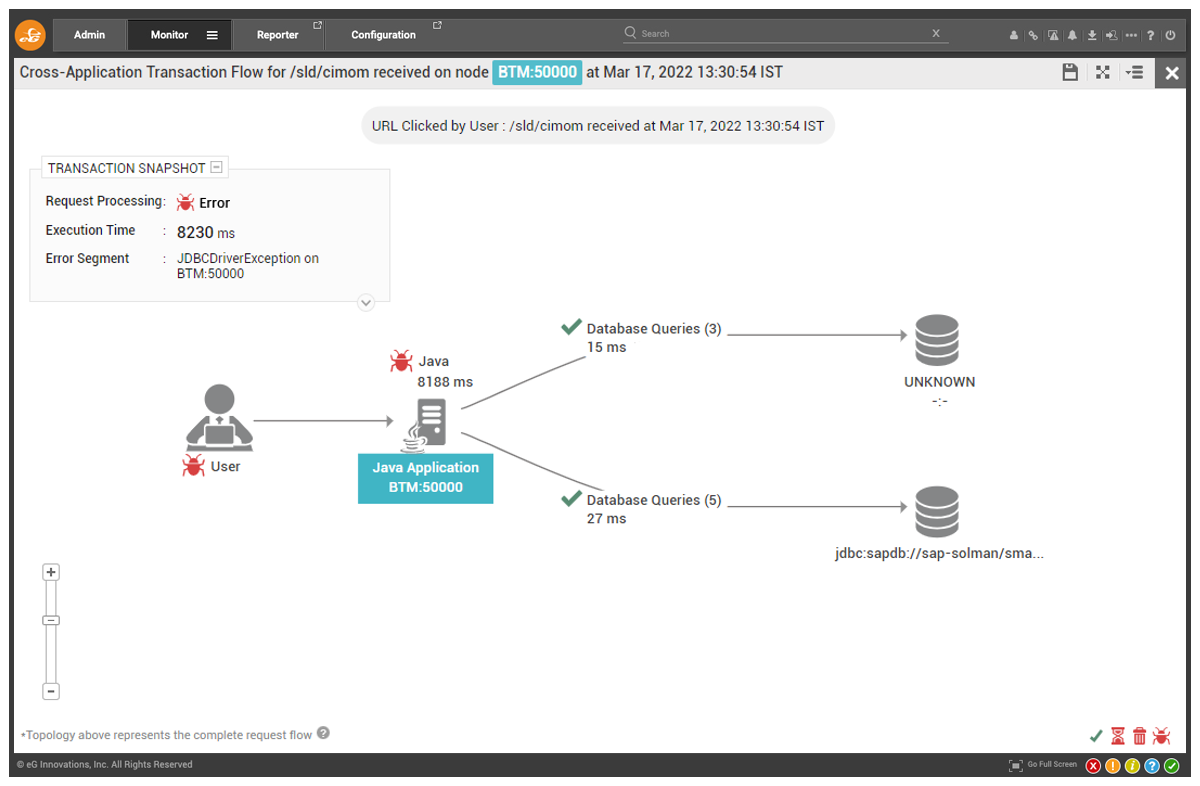
Task: Click the notification bell icon
Action: tap(1072, 35)
